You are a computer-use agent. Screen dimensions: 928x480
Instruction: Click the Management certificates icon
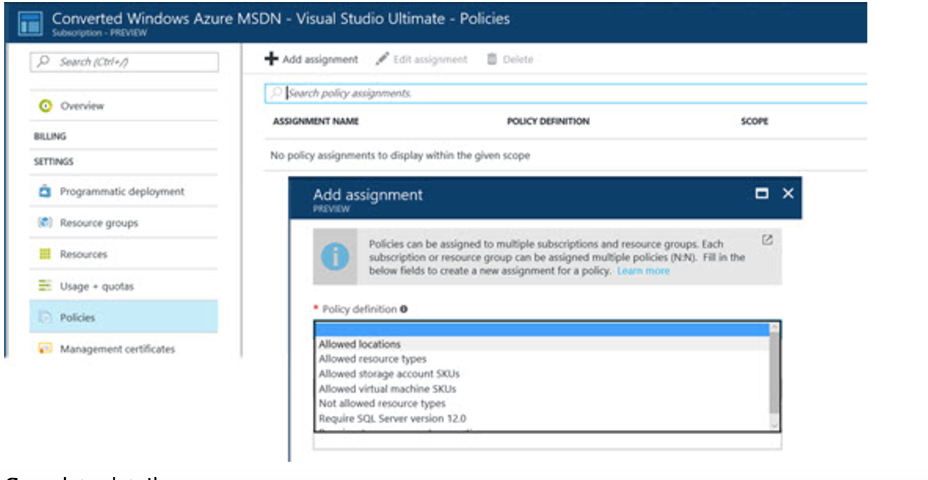pos(45,349)
